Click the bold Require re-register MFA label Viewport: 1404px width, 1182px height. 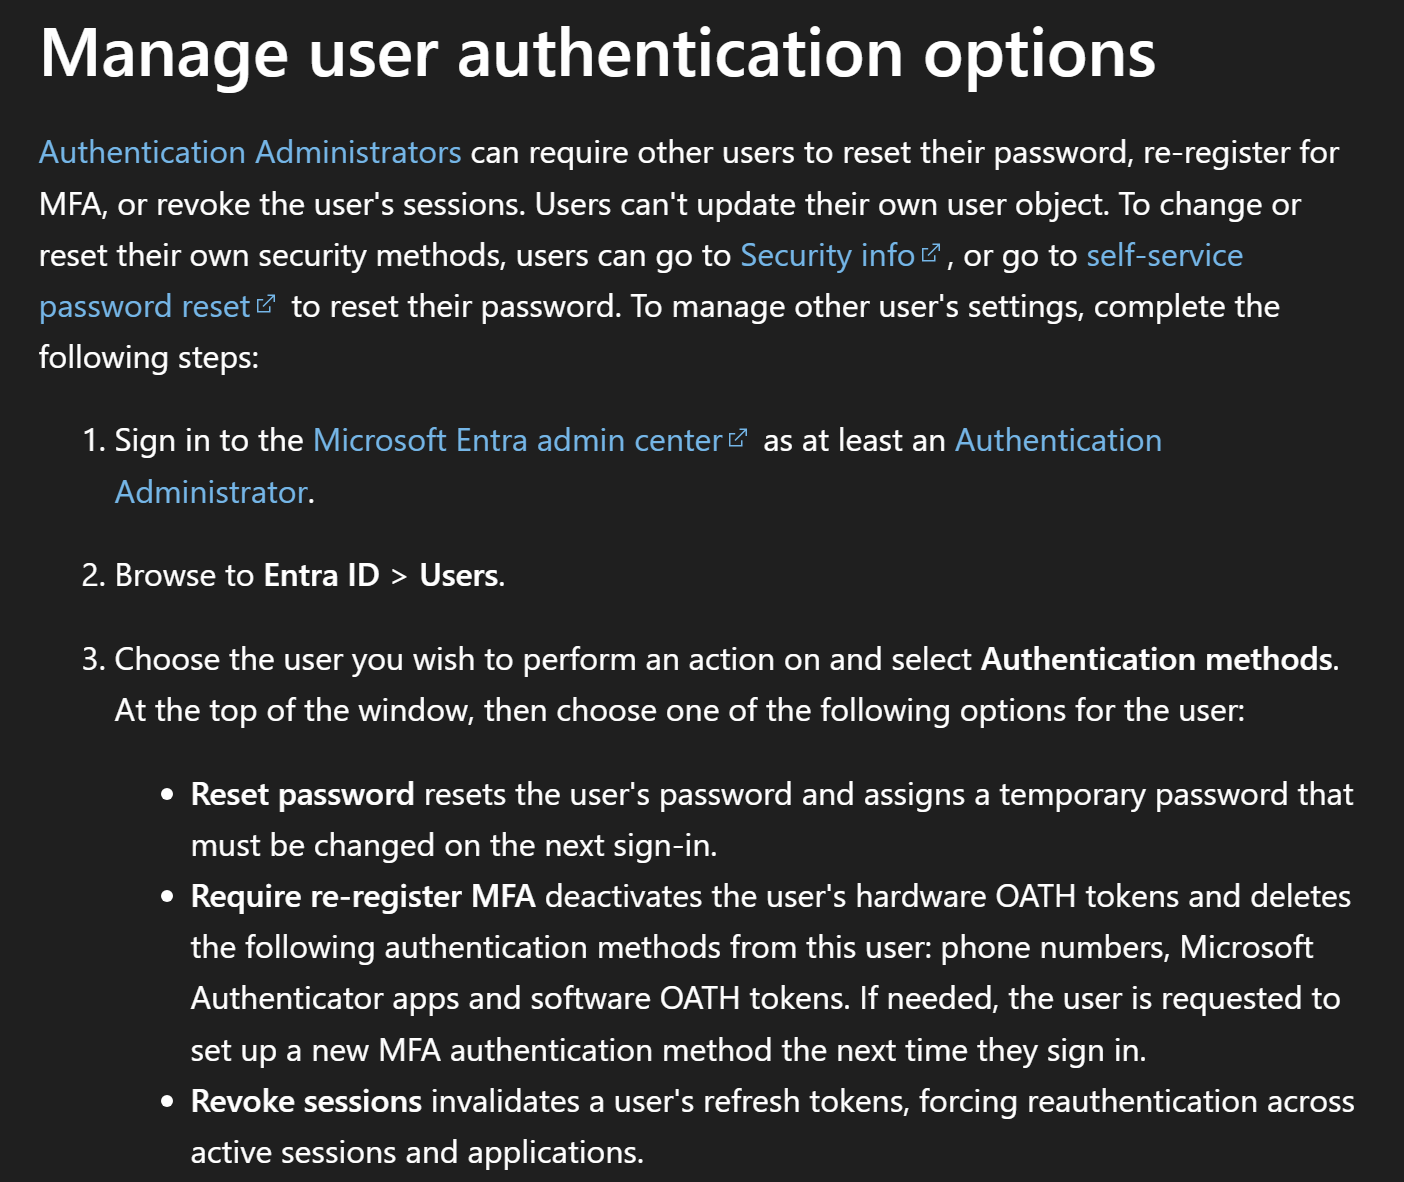(363, 897)
